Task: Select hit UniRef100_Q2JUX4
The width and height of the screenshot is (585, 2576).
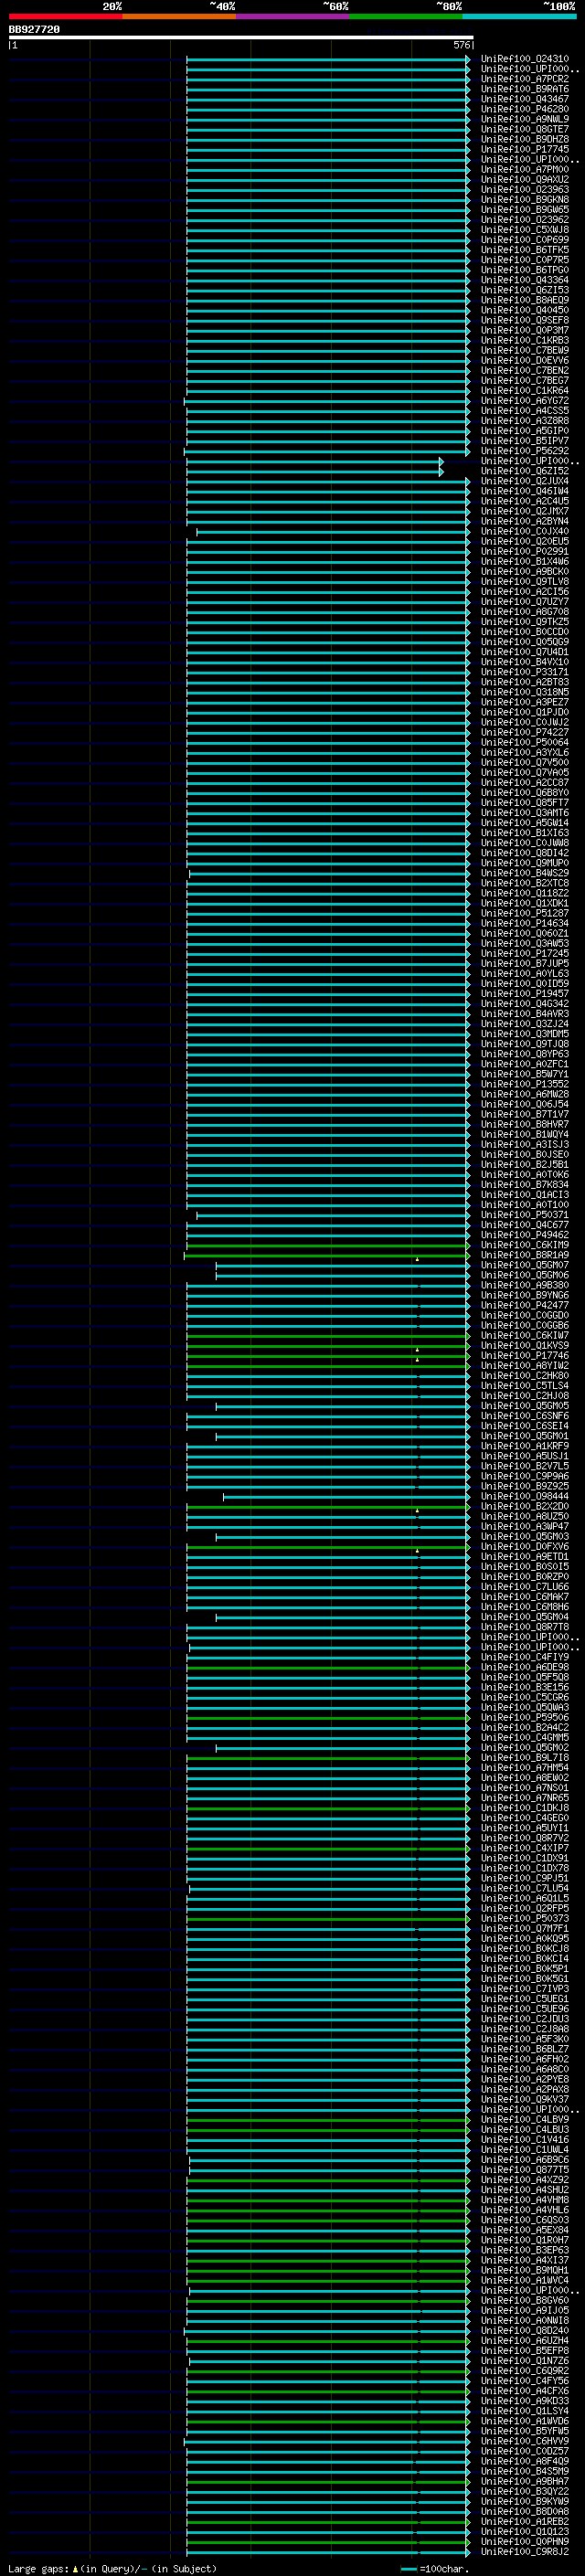Action: click(x=525, y=481)
